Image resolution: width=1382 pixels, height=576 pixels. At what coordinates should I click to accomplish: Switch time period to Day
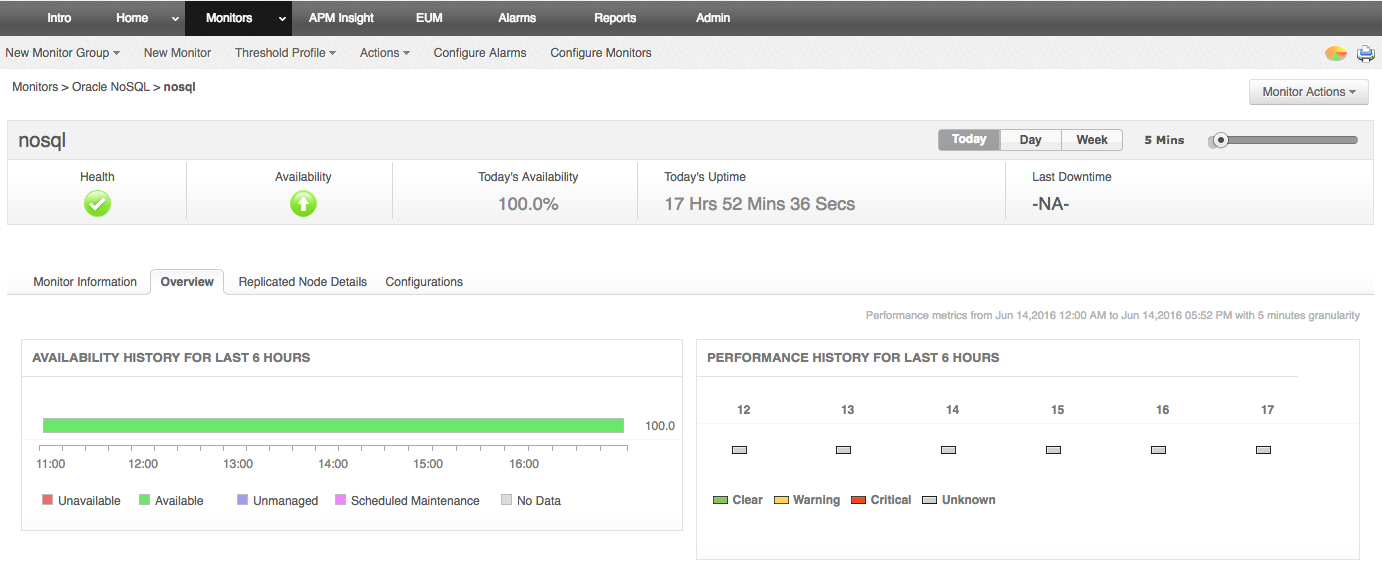click(x=1030, y=140)
